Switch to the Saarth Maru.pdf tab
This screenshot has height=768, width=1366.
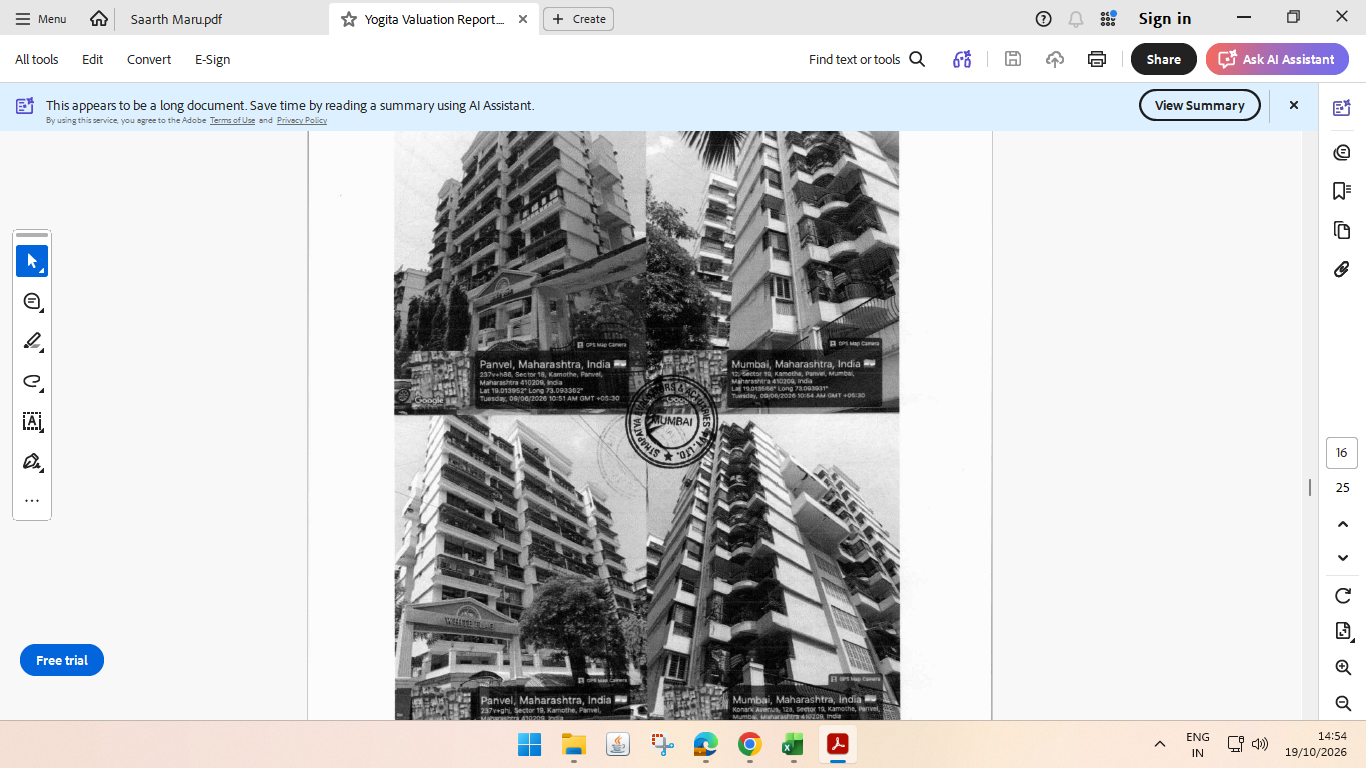click(176, 19)
